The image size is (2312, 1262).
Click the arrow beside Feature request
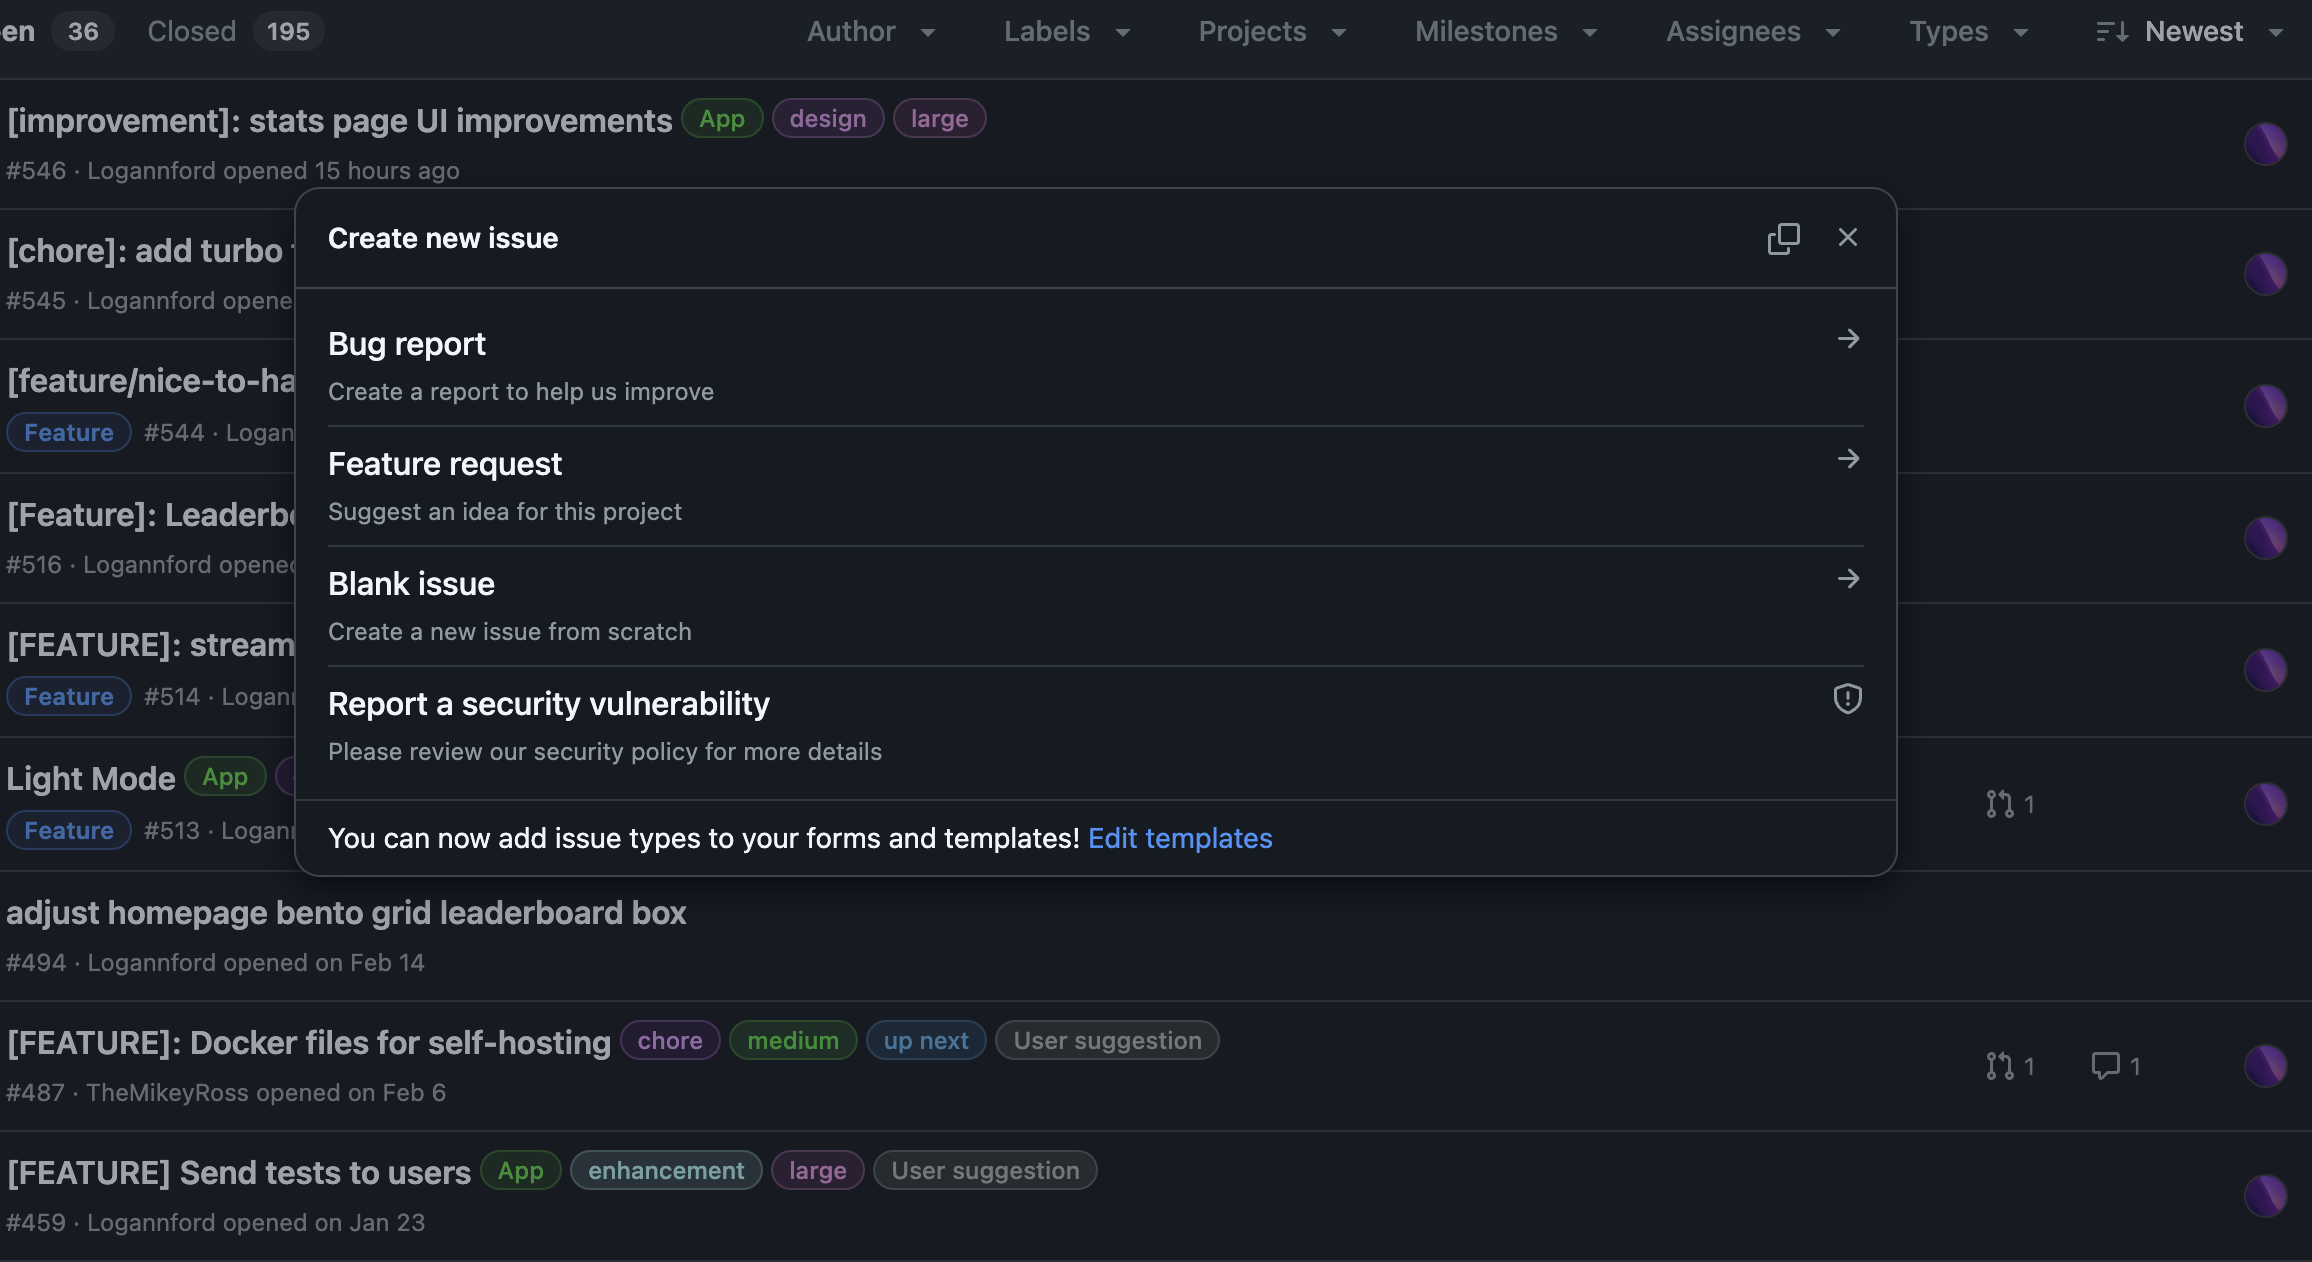(1847, 459)
